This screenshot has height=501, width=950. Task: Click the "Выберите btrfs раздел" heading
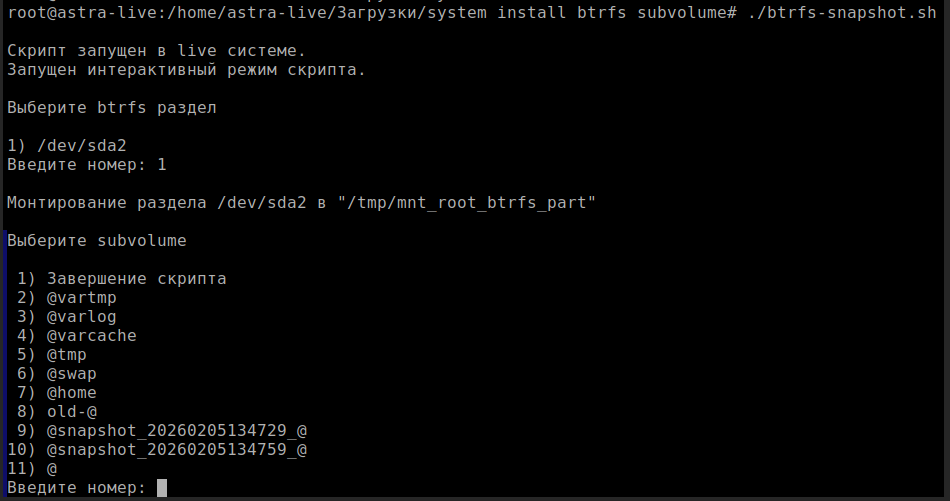click(111, 107)
